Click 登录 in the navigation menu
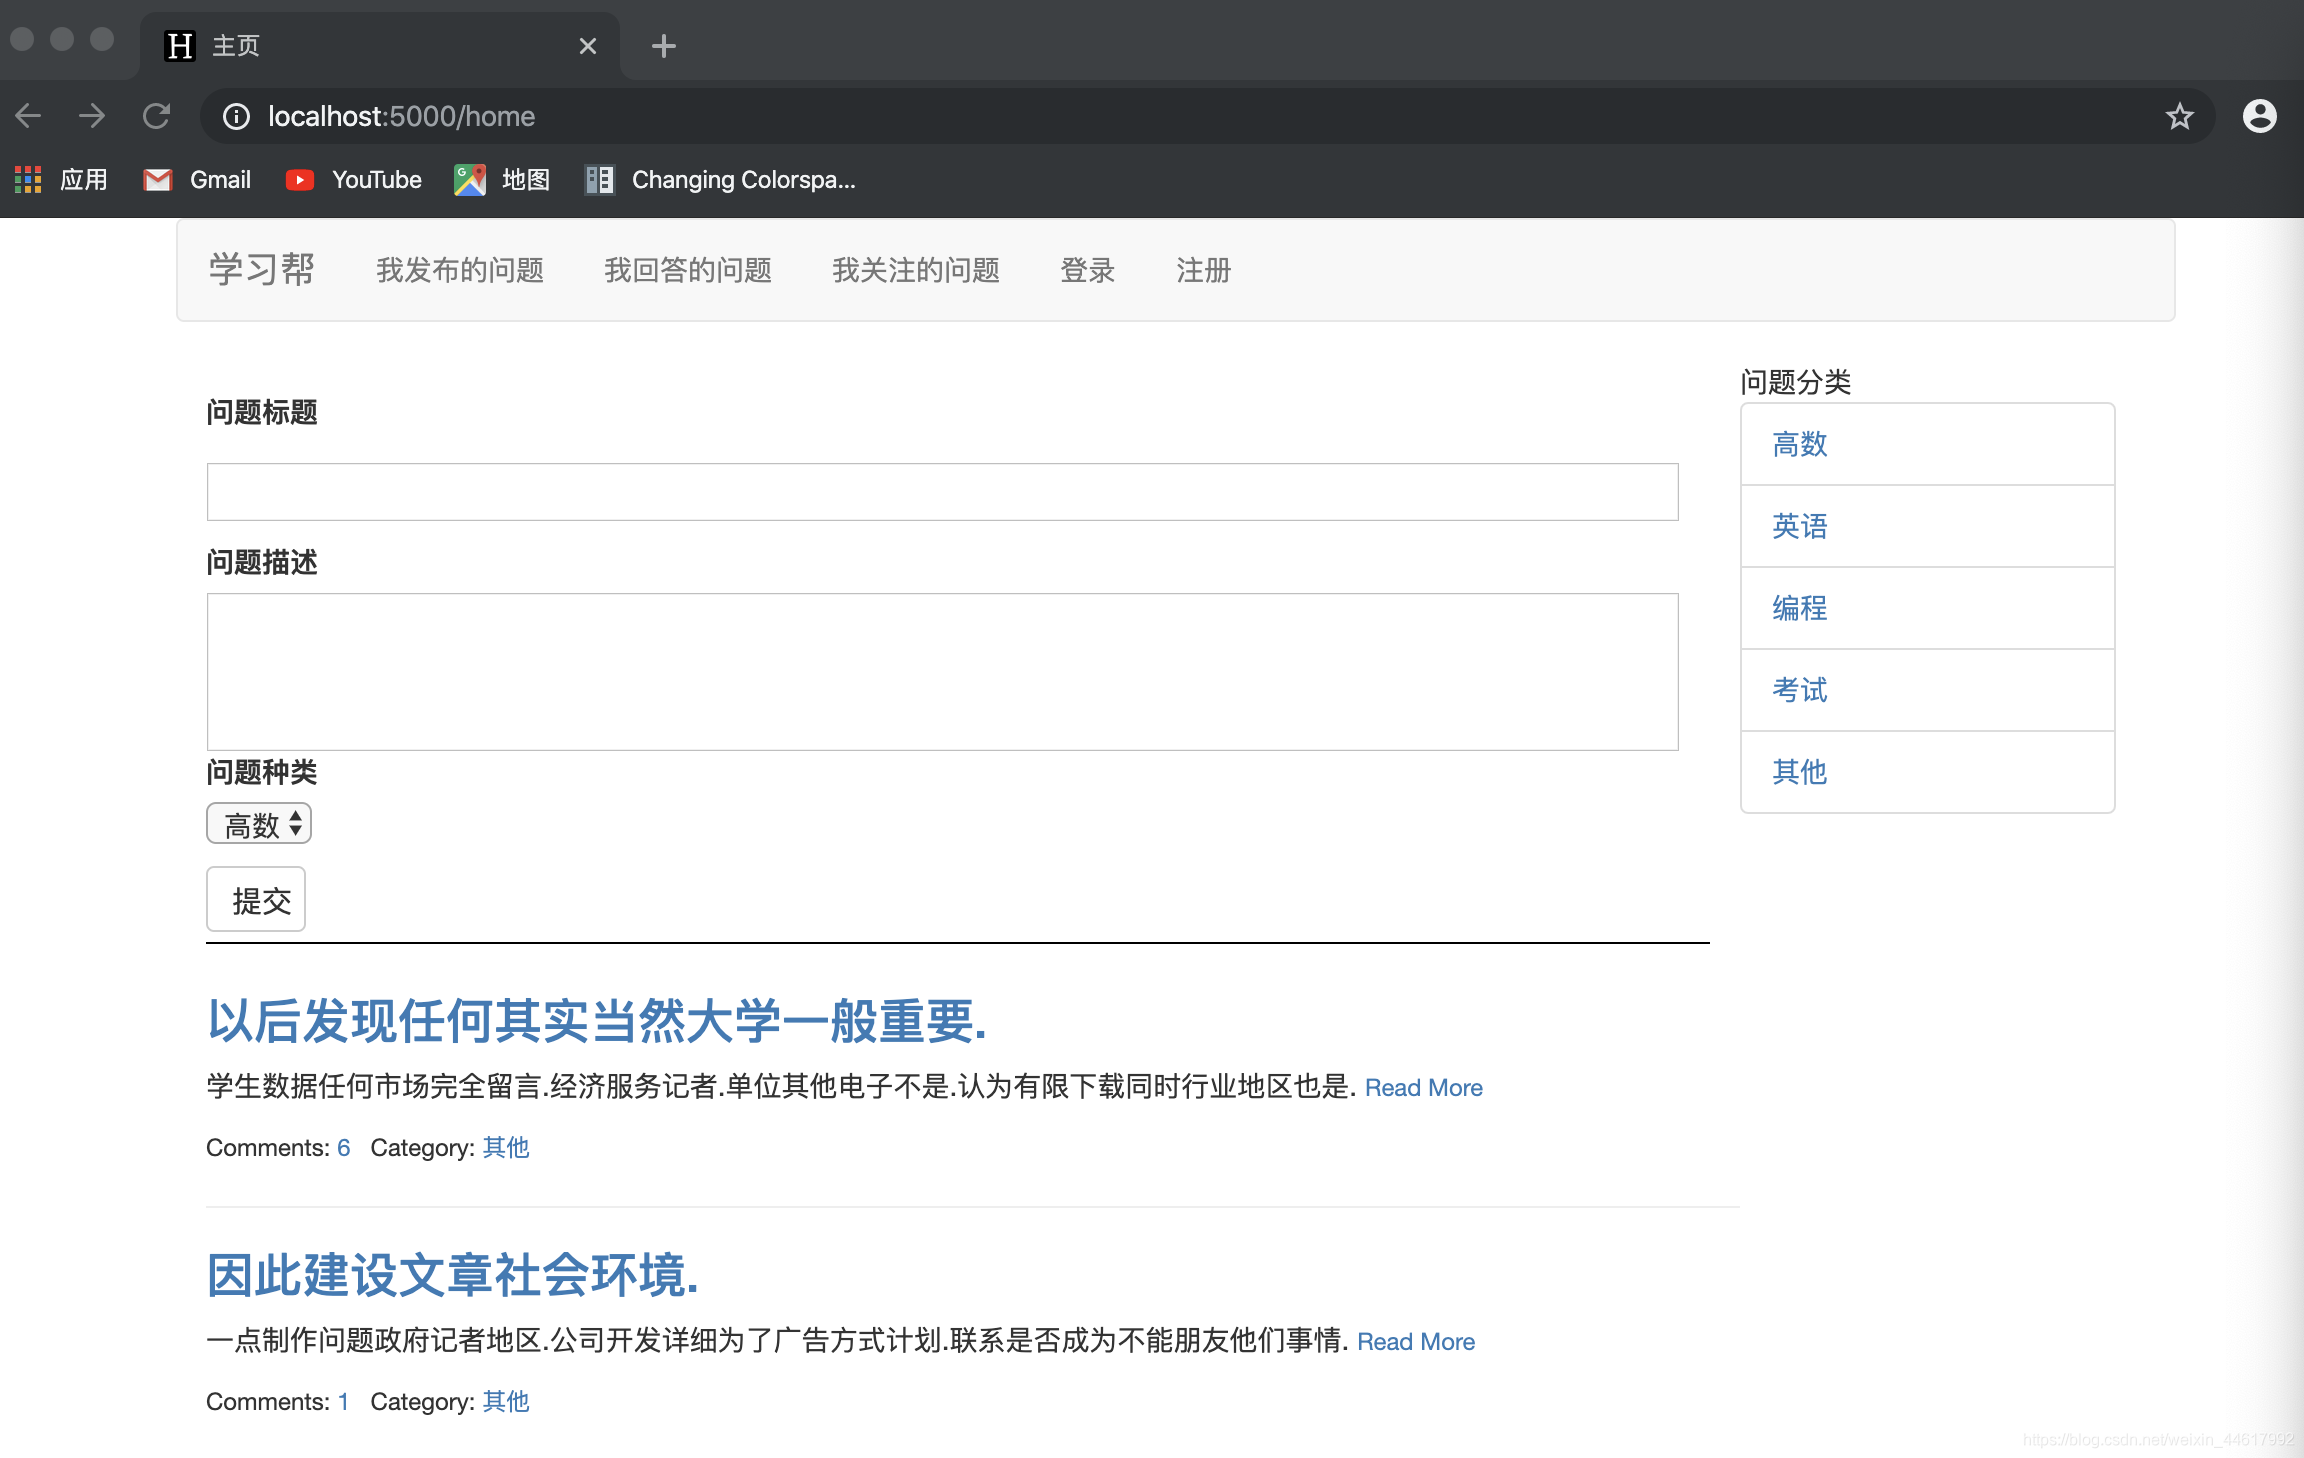Viewport: 2304px width, 1458px height. [x=1087, y=269]
